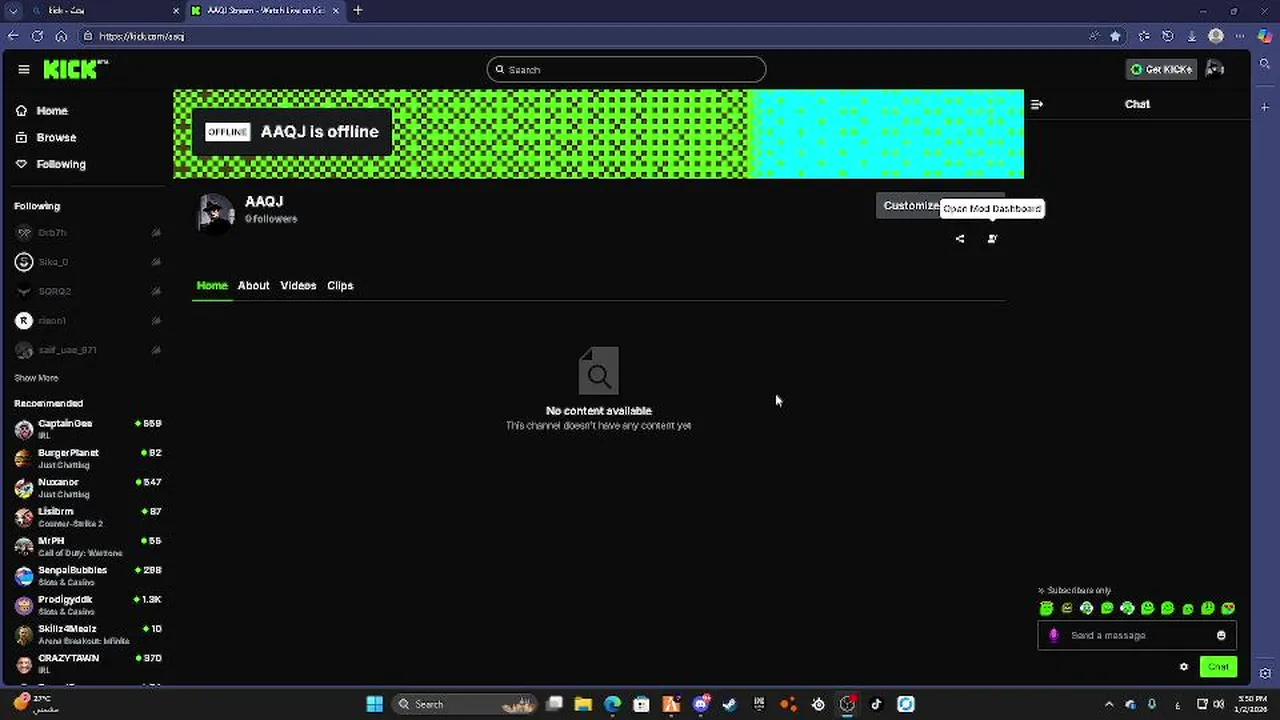Click the address bar URL
This screenshot has height=720, width=1280.
click(142, 36)
